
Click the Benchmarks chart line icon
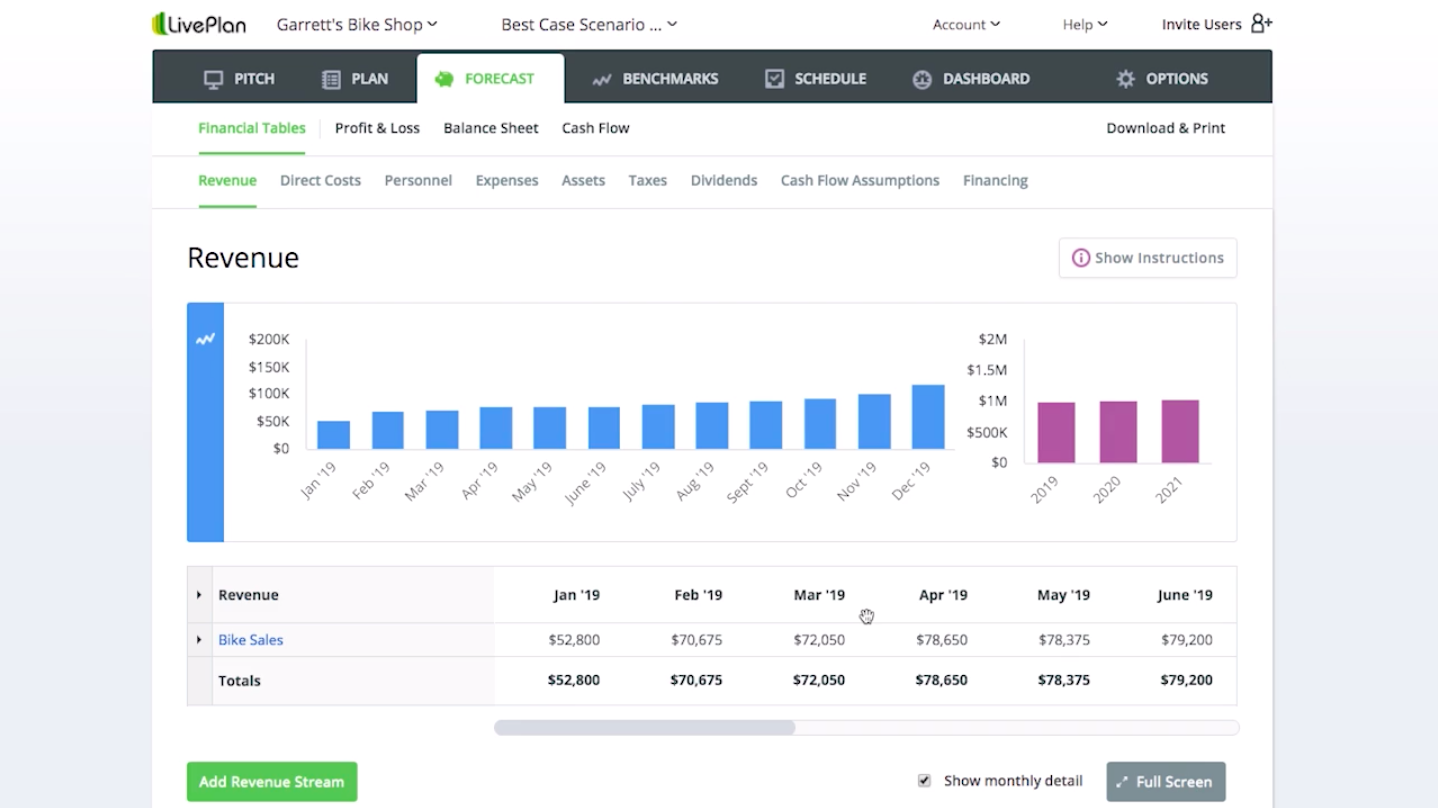[x=601, y=79]
